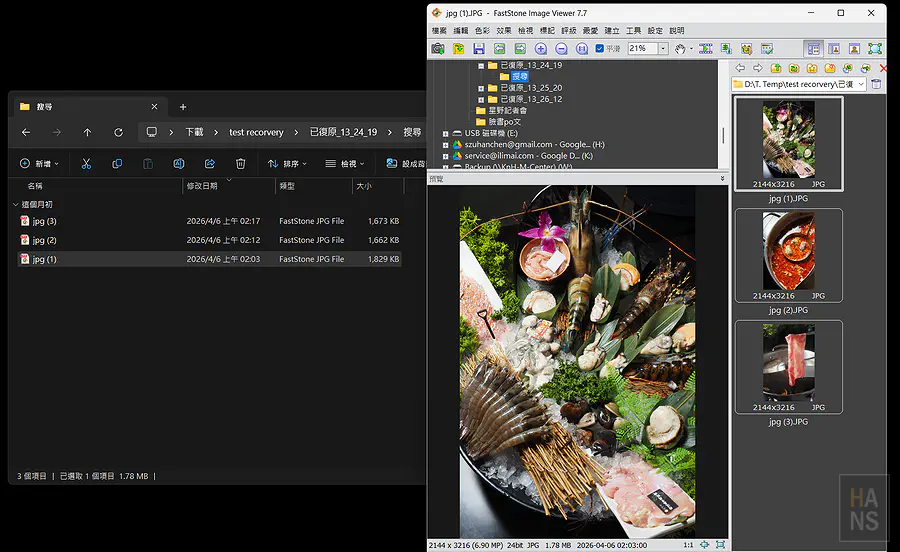Click the Share icon in Explorer toolbar

click(210, 164)
